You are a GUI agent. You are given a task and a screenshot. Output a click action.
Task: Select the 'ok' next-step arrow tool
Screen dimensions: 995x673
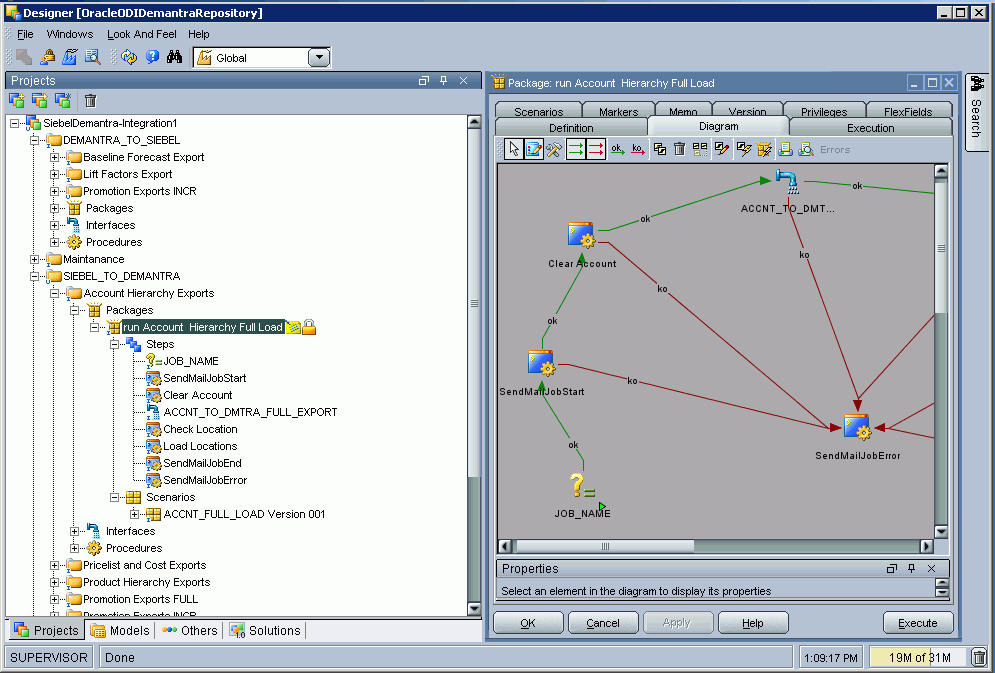[x=617, y=150]
